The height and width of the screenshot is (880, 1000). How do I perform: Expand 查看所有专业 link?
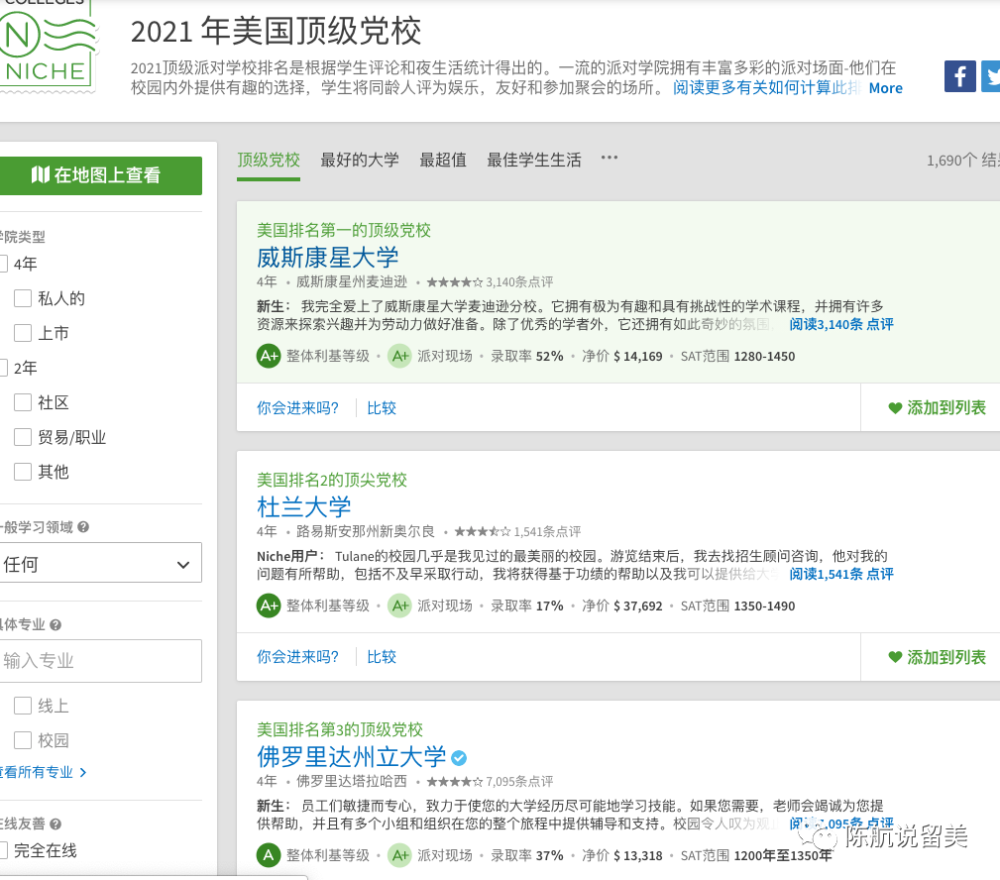point(43,772)
